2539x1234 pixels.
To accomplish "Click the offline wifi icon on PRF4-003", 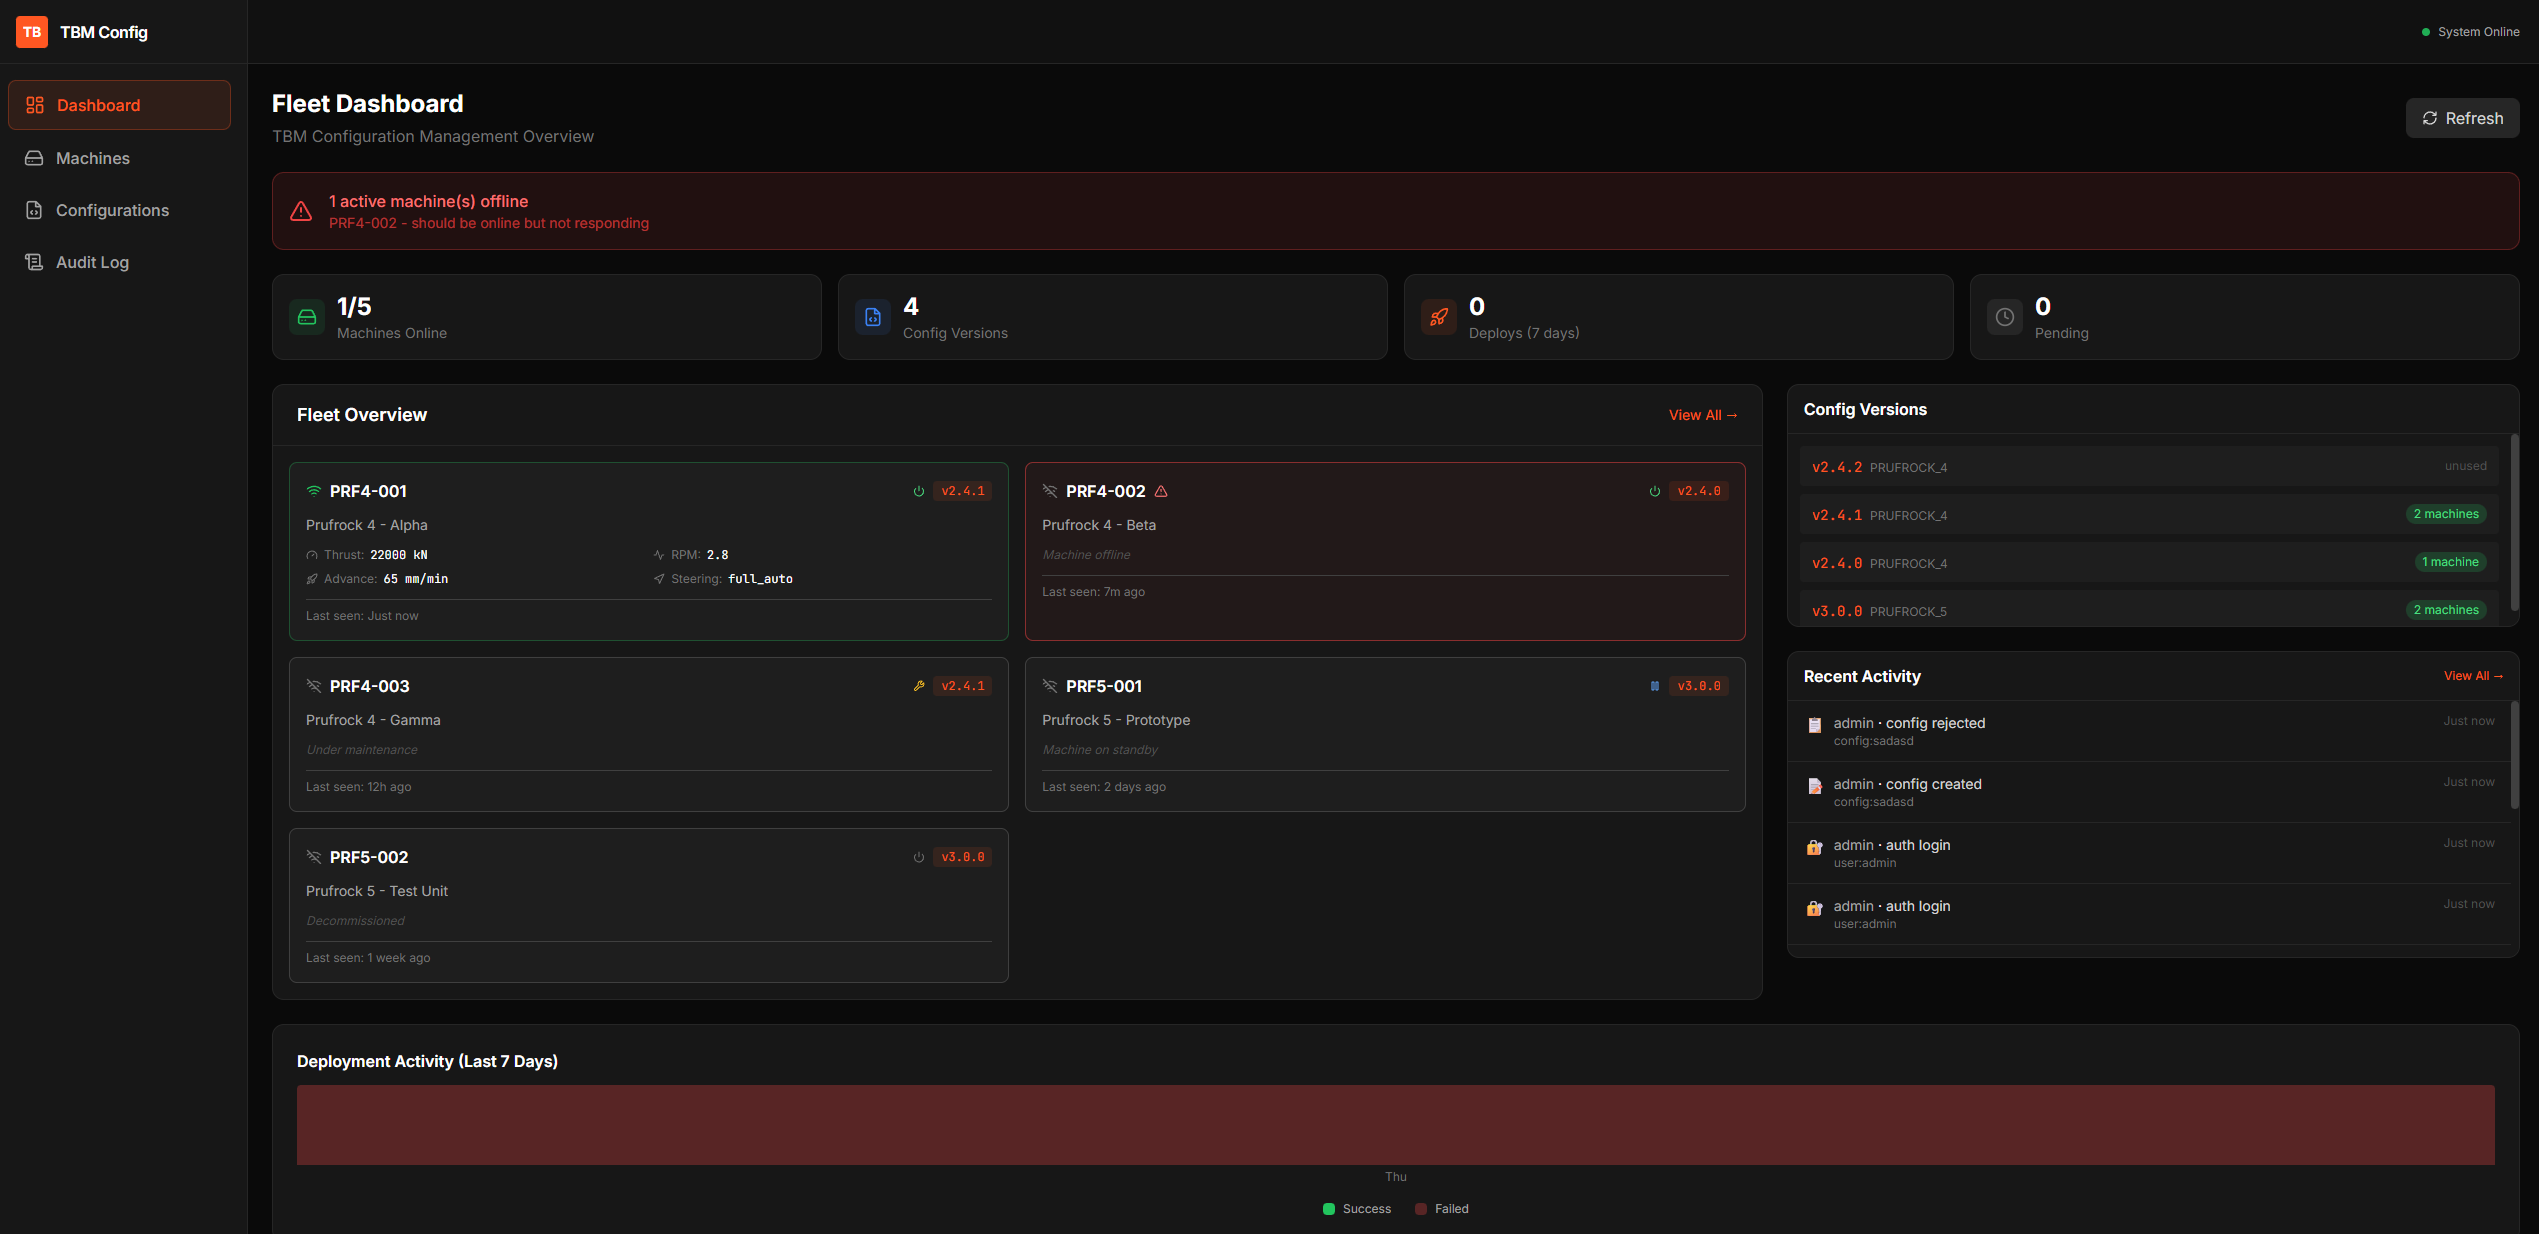I will (x=314, y=686).
